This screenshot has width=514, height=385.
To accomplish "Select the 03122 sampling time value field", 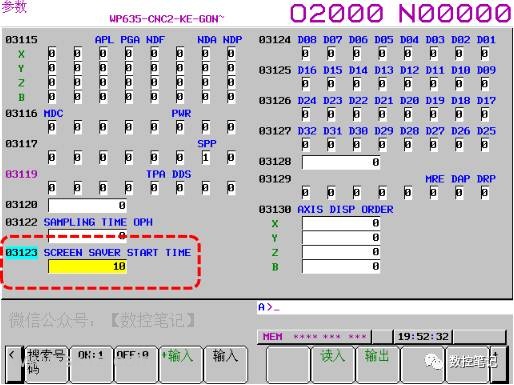I will click(88, 235).
